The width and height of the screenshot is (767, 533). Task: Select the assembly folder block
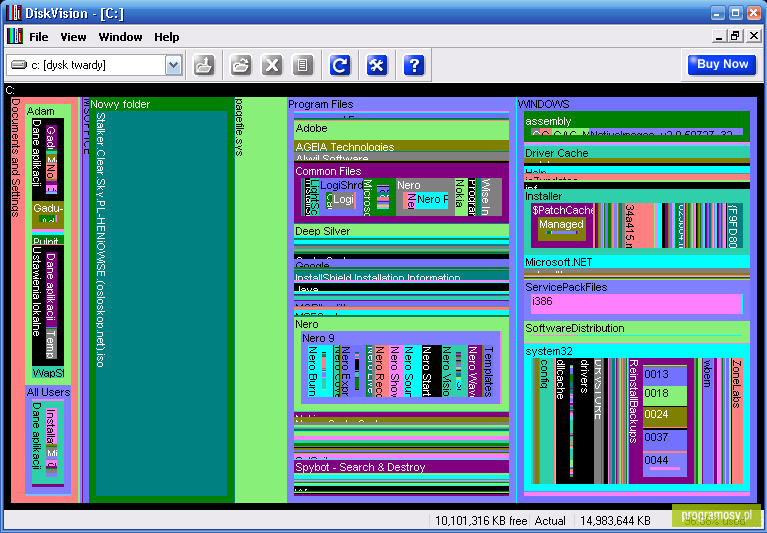tap(637, 126)
